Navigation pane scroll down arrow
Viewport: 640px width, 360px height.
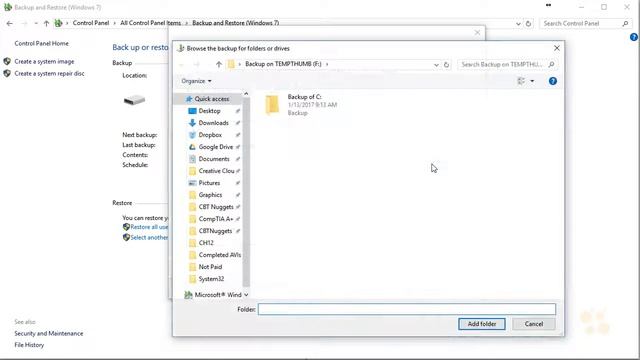click(x=246, y=295)
